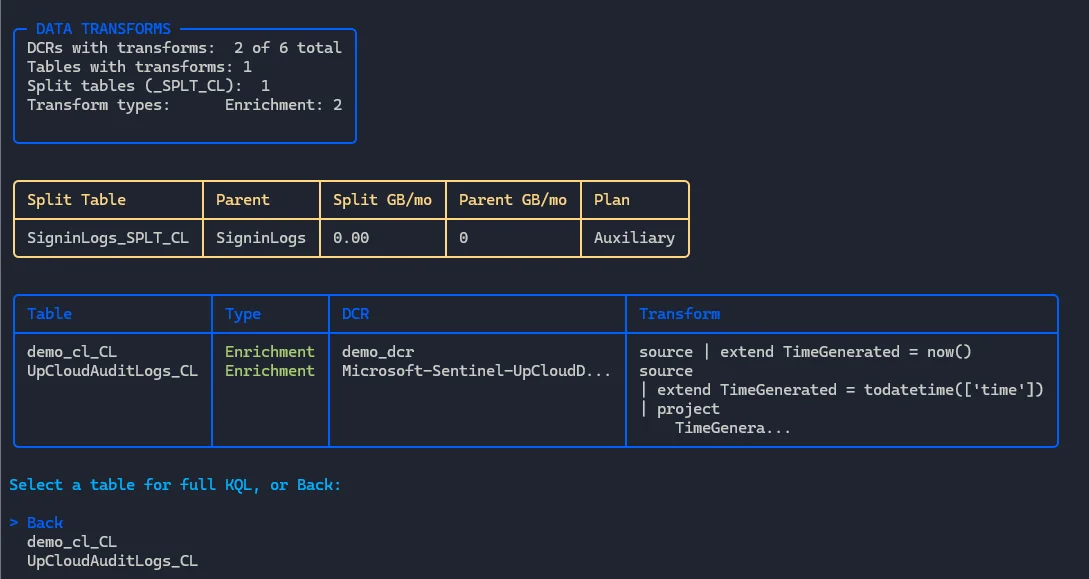Click demo_cl_CL in the transforms table row
Screen dimensions: 1089x579
pyautogui.click(x=72, y=352)
